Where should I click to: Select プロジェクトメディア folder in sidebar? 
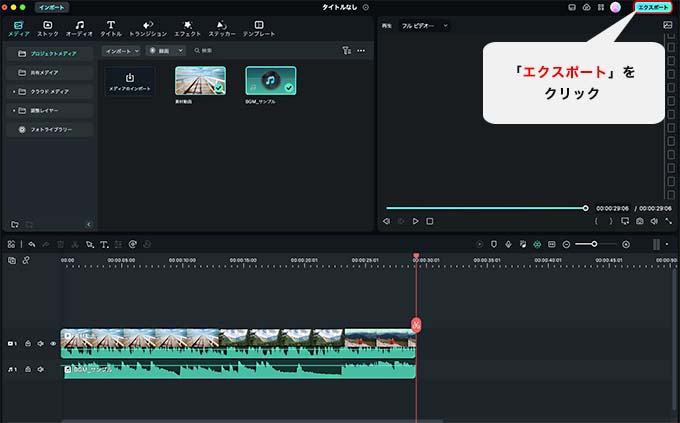pyautogui.click(x=50, y=53)
